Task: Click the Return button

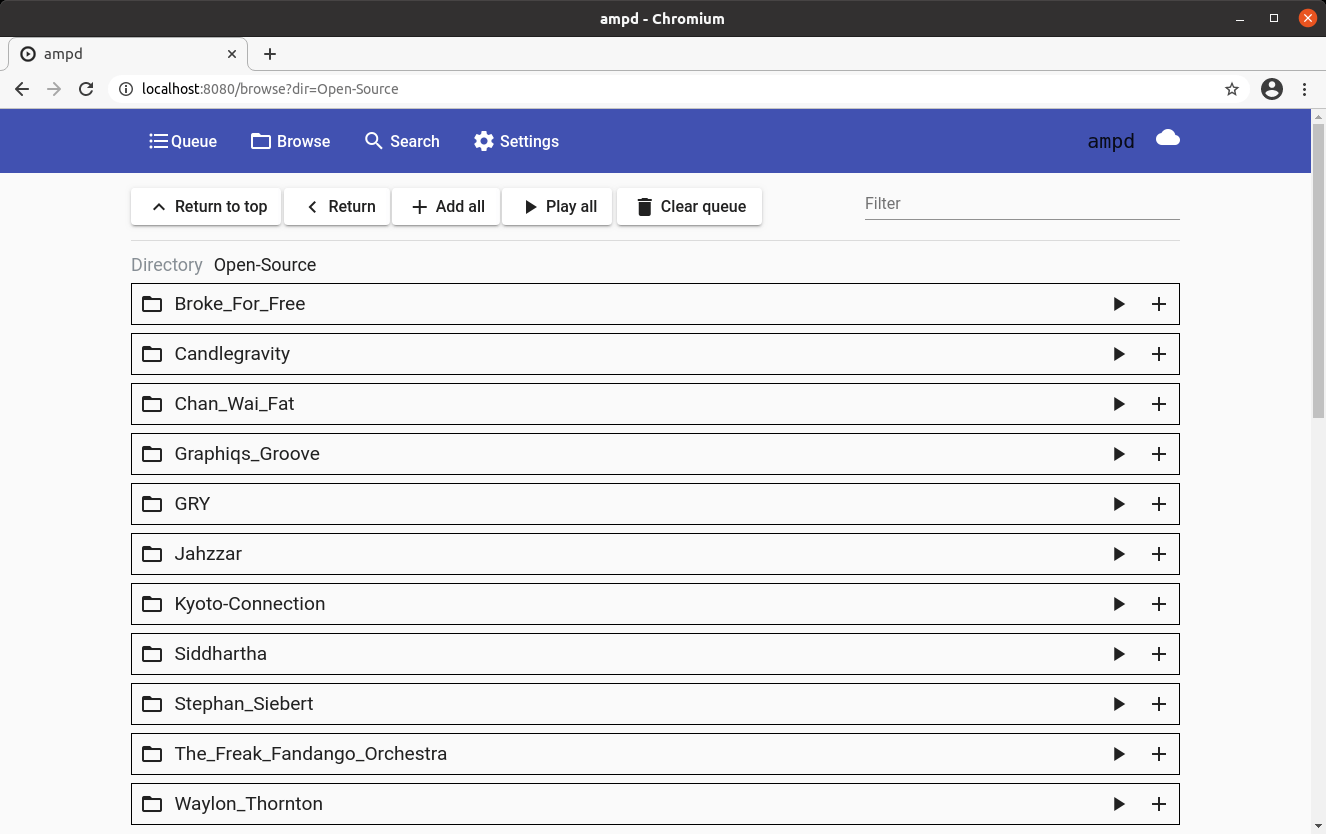Action: coord(337,207)
